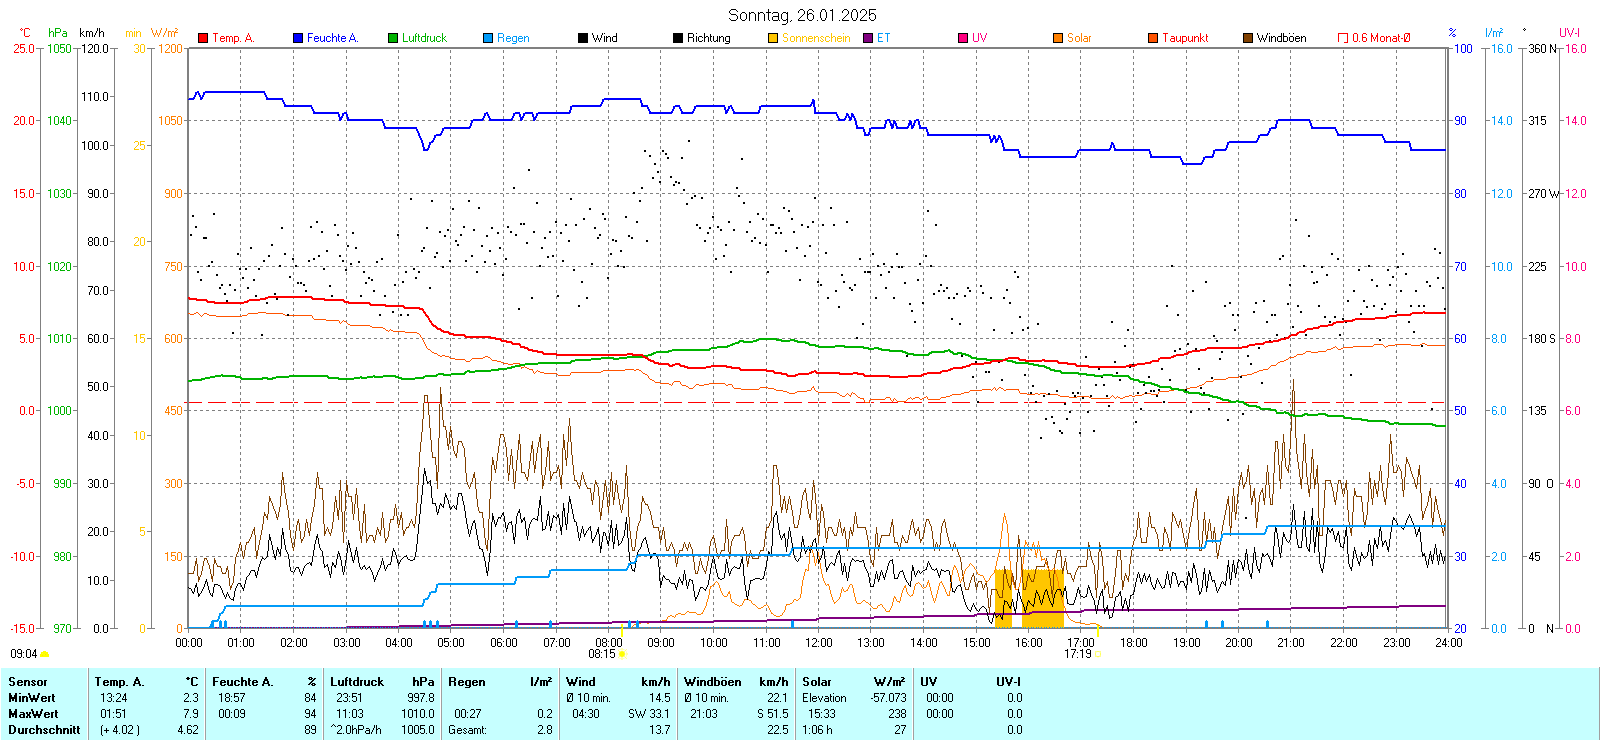
Task: Toggle the Taupunkt series legend label
Action: coord(1185,38)
